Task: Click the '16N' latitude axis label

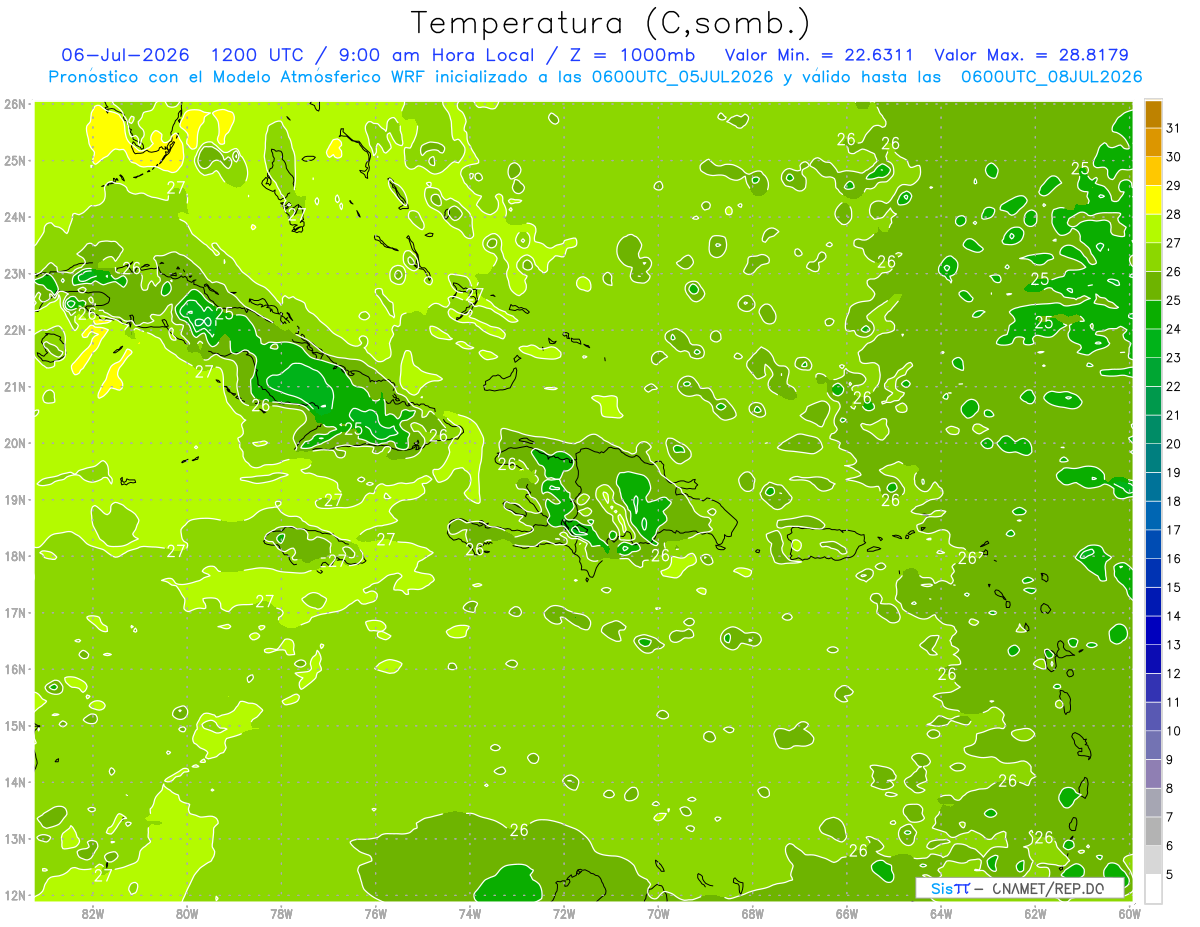Action: pyautogui.click(x=15, y=669)
